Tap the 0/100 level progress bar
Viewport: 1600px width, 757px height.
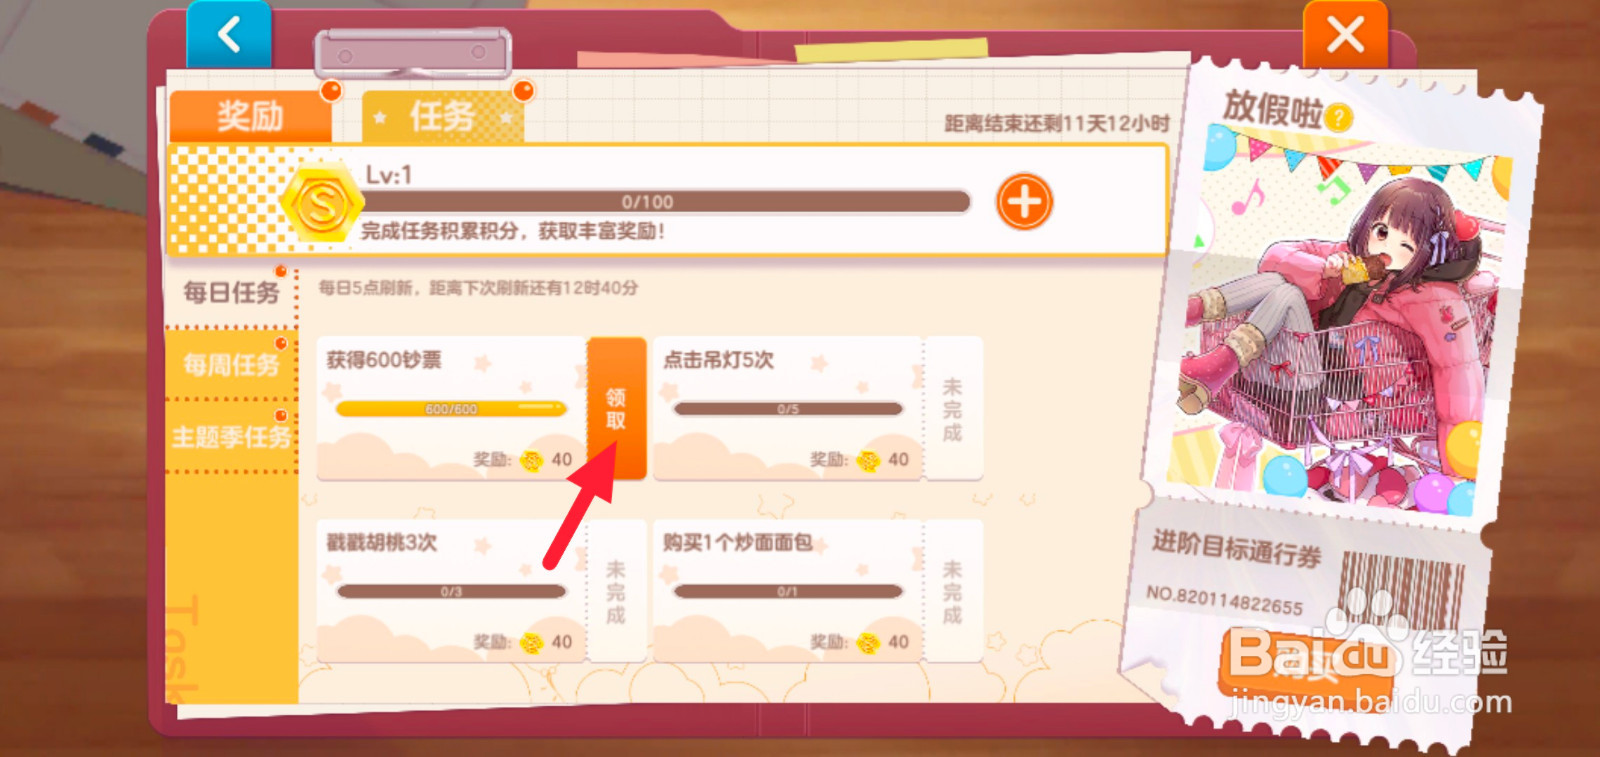coord(665,202)
